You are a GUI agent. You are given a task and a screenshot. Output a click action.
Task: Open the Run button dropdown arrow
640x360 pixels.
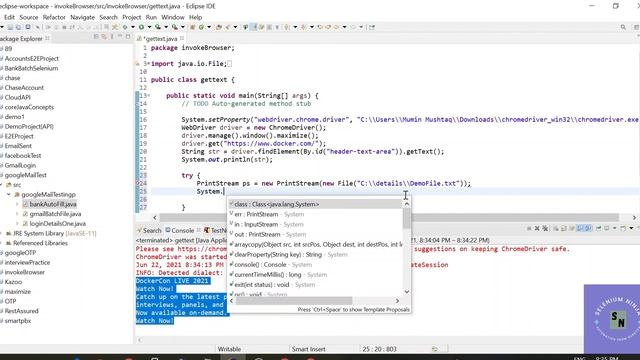tap(149, 27)
